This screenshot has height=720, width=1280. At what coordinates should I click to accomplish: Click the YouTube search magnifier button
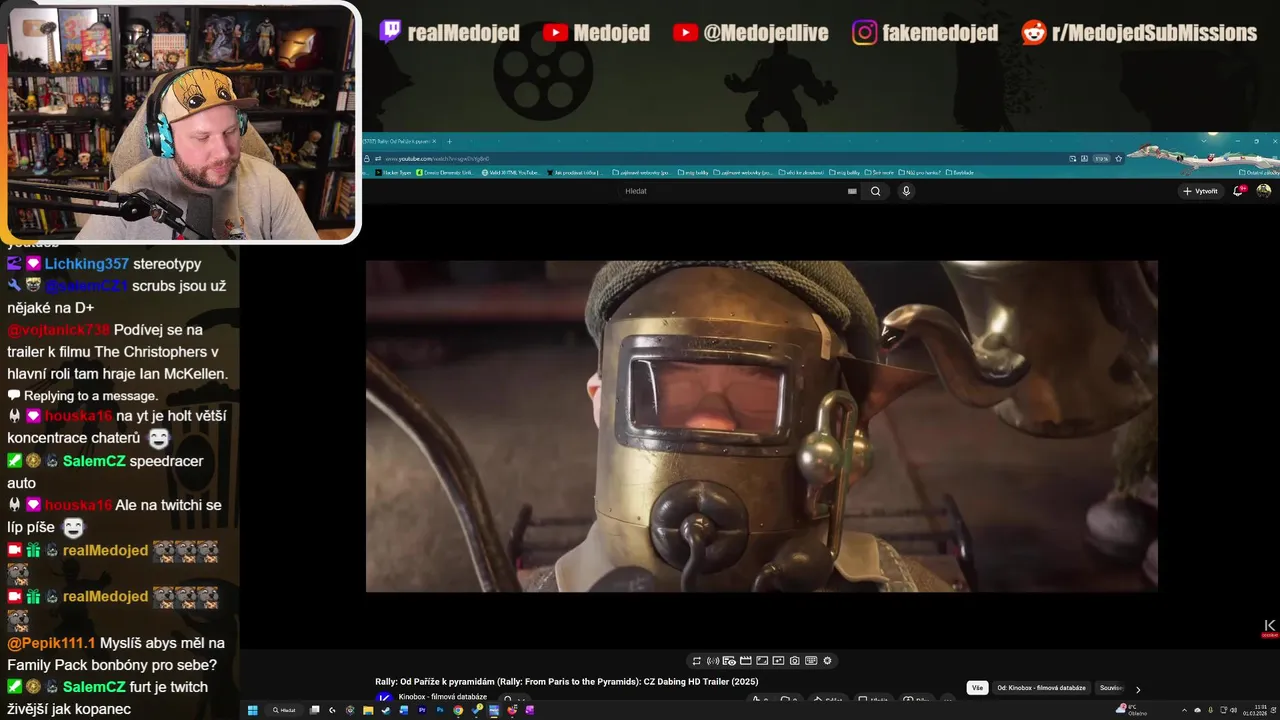coord(875,191)
